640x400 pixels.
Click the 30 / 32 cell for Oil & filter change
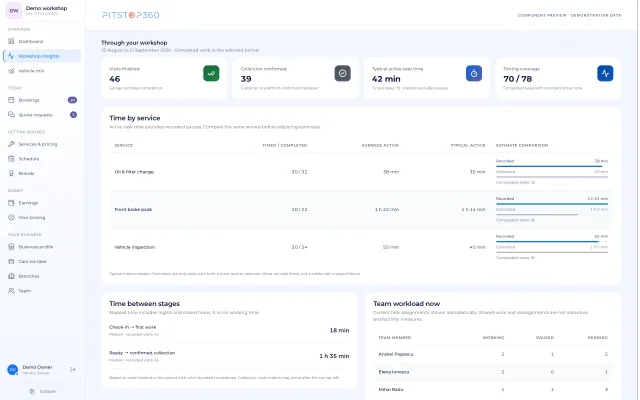point(299,172)
